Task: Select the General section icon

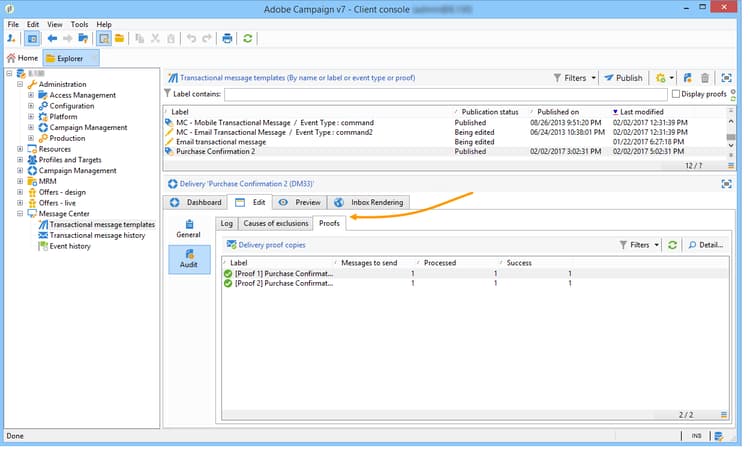Action: pyautogui.click(x=188, y=229)
